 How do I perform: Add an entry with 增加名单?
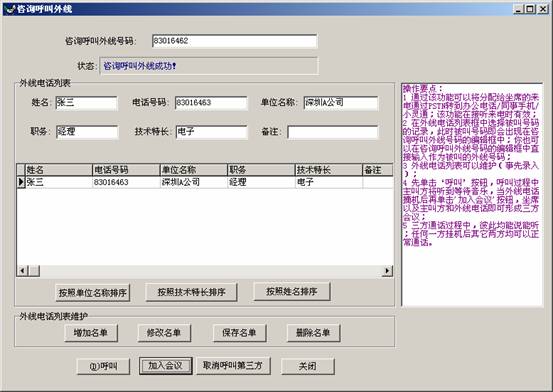click(91, 333)
